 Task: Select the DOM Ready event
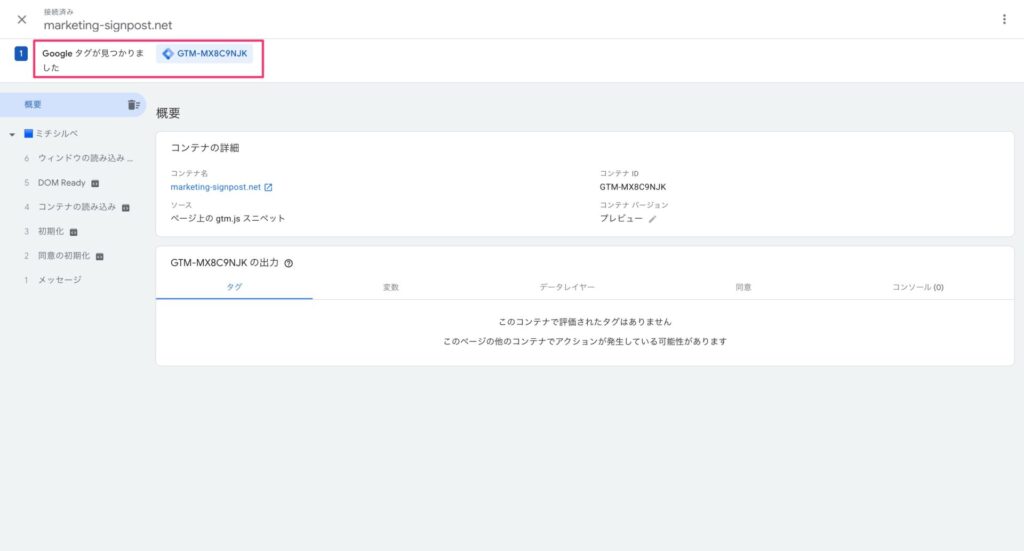coord(61,183)
